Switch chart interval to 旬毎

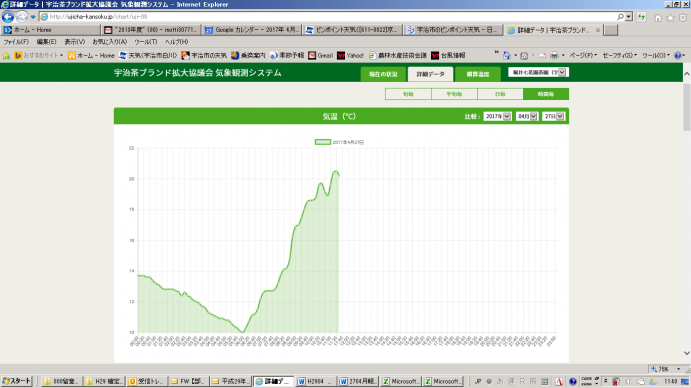[408, 94]
